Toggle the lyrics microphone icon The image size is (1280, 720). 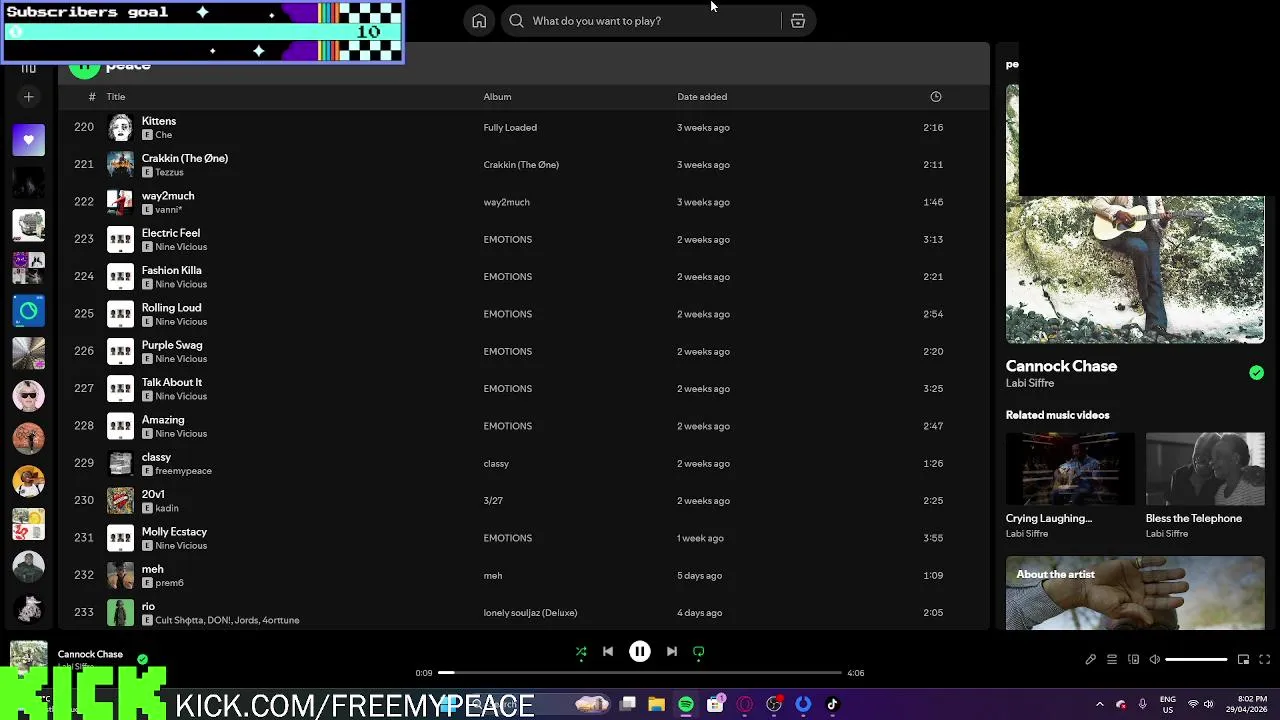tap(1090, 660)
